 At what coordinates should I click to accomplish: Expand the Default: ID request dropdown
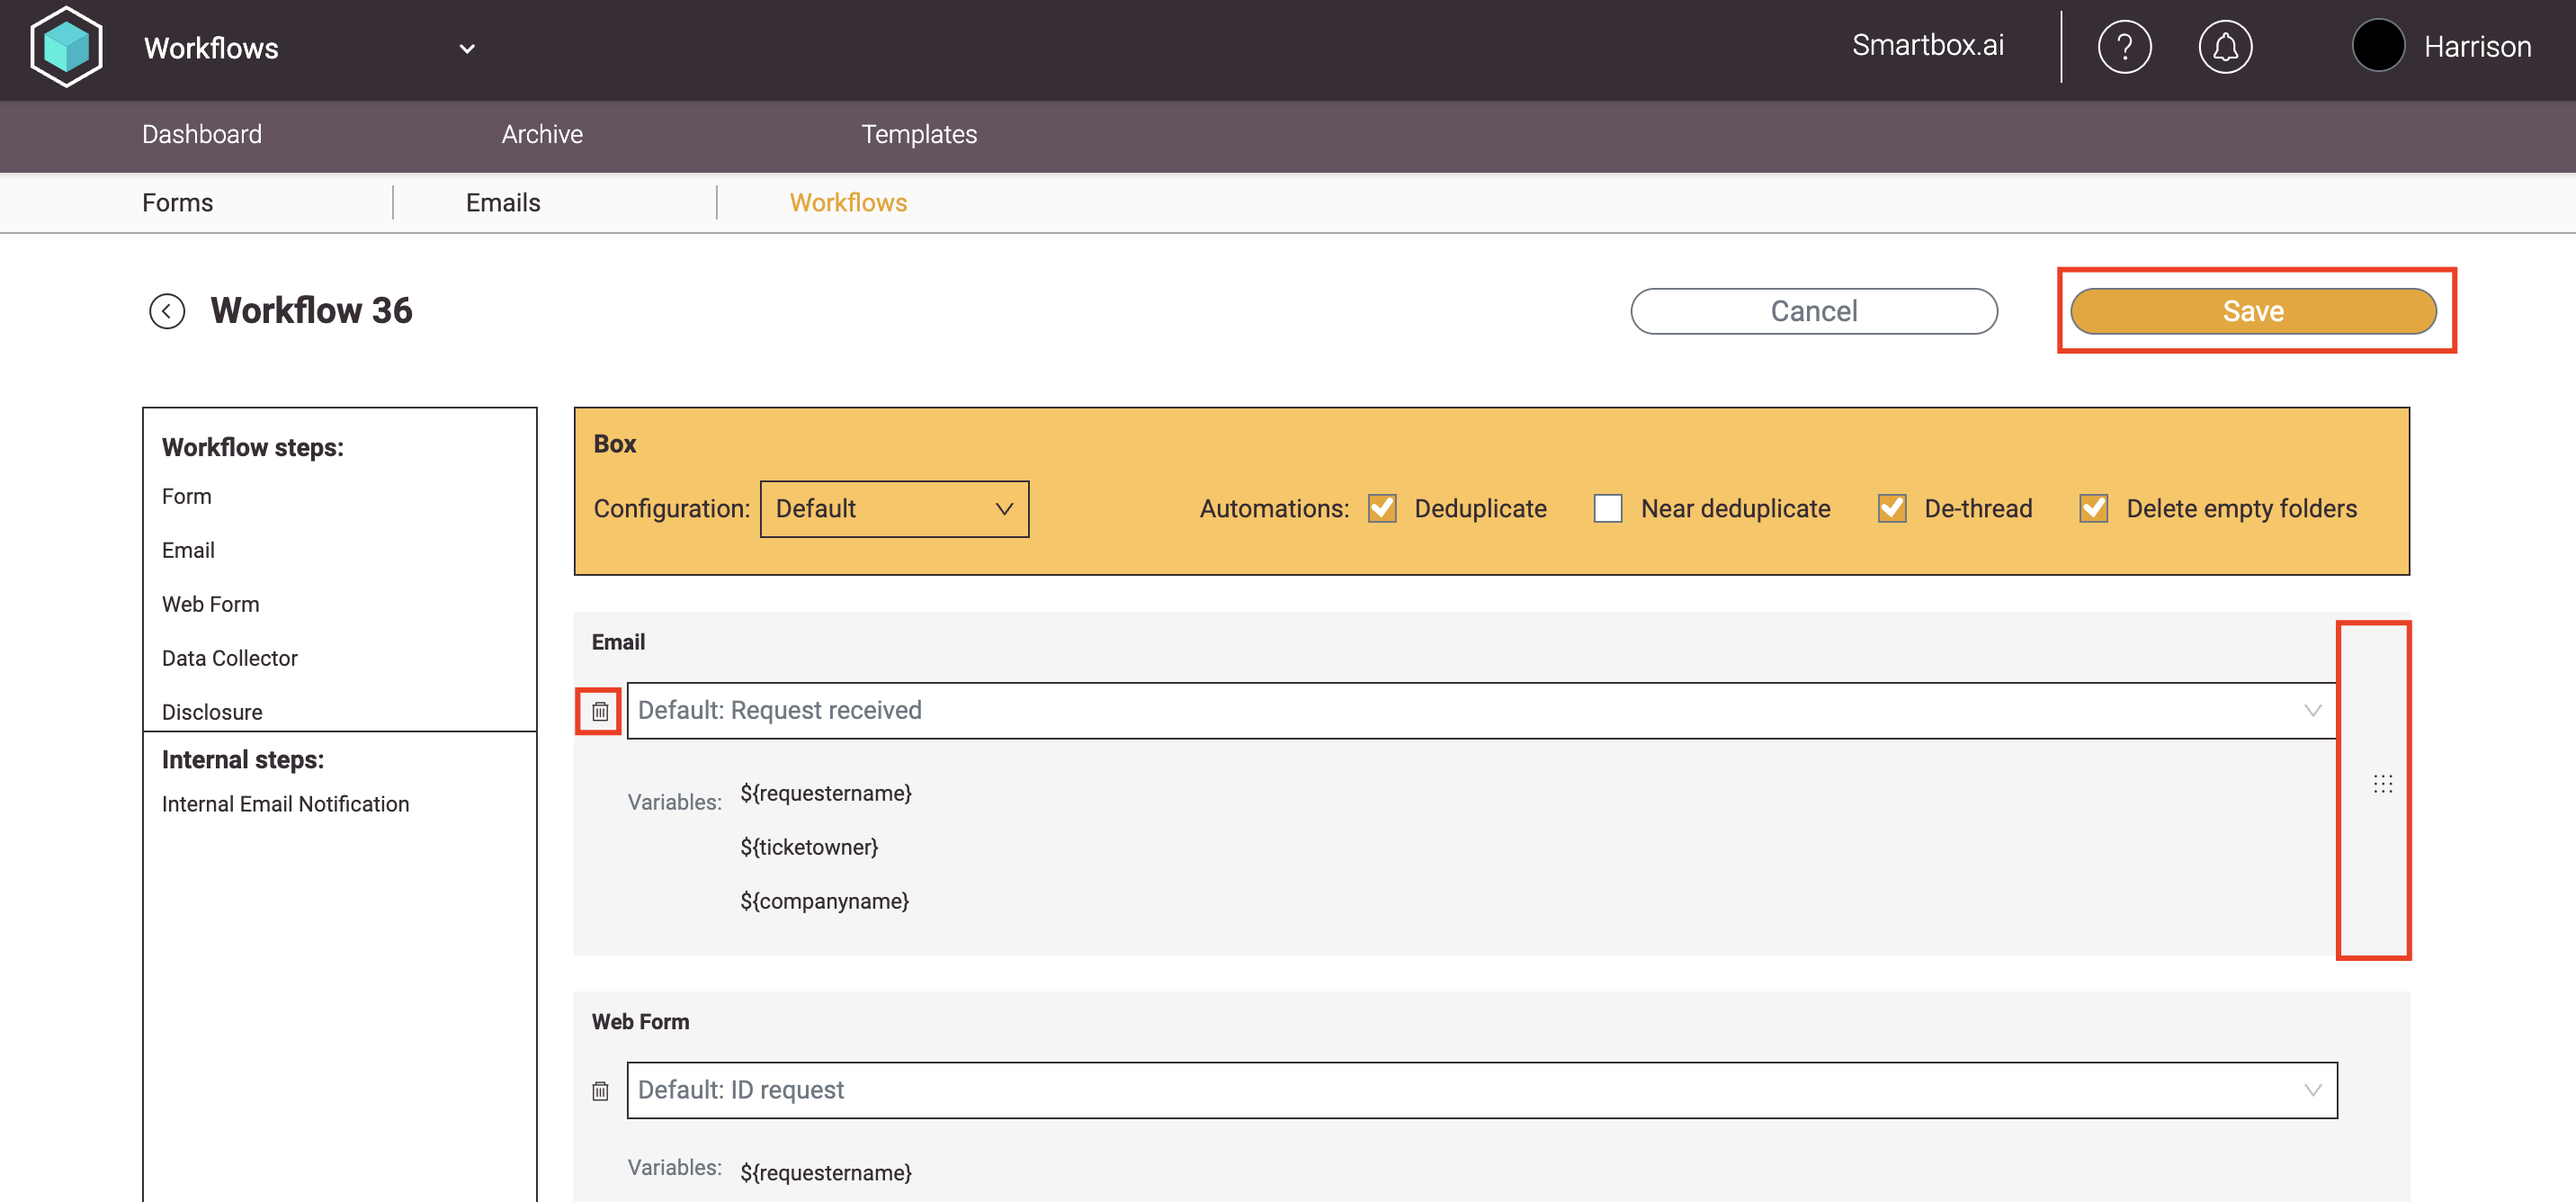(1480, 1090)
